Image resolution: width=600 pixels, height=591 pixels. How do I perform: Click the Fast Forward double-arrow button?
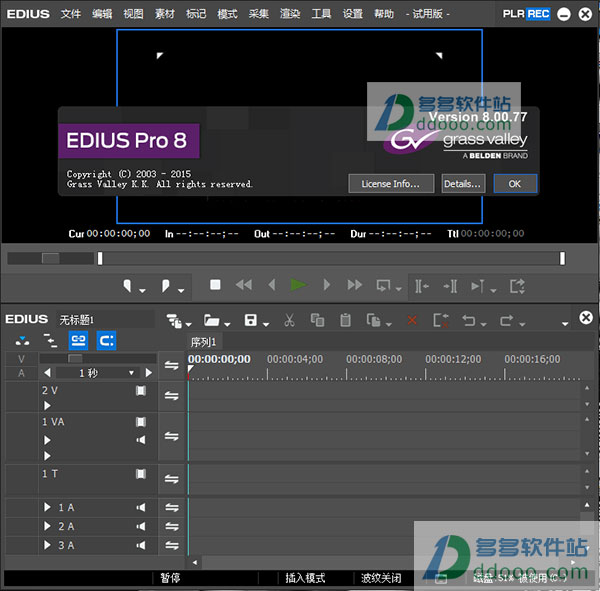coord(354,285)
